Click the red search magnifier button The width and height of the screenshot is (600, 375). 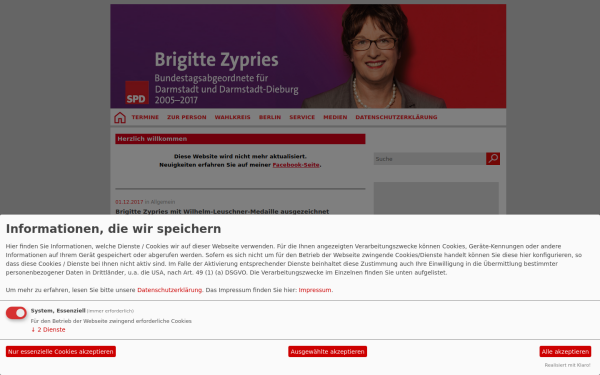493,159
